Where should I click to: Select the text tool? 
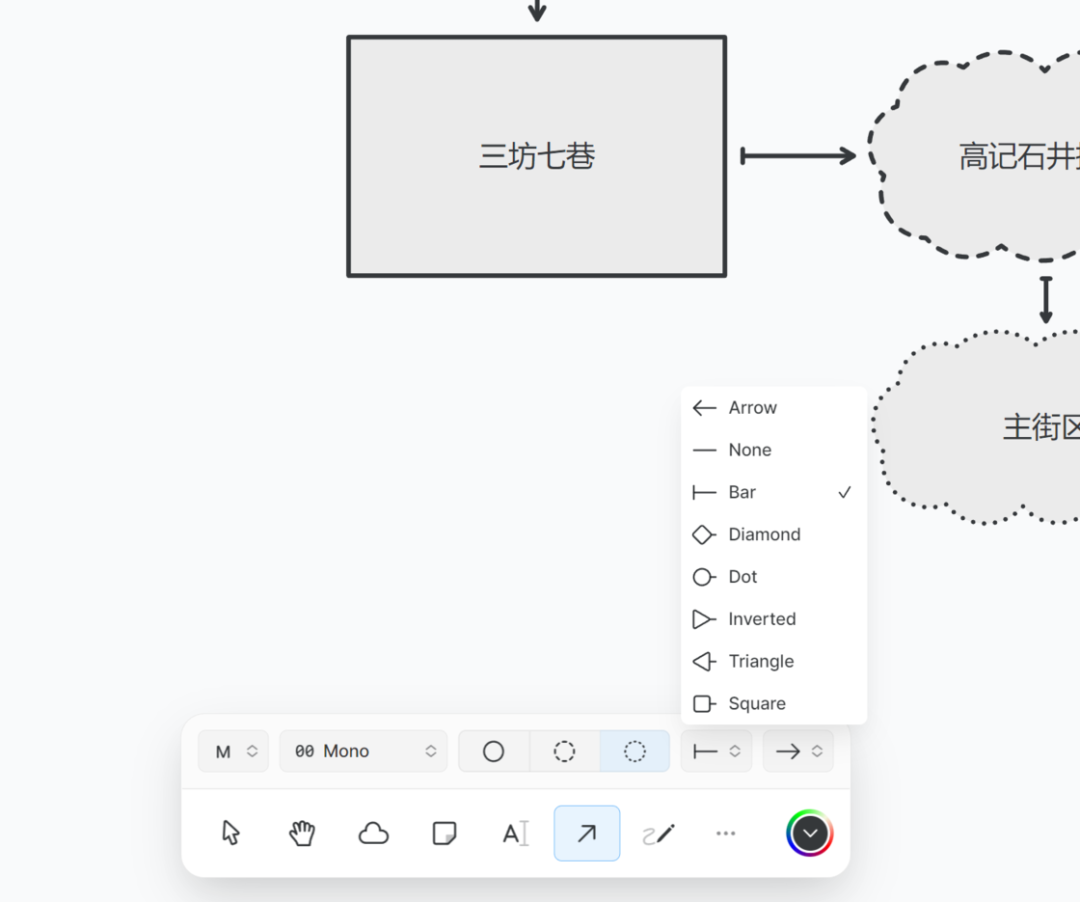515,833
